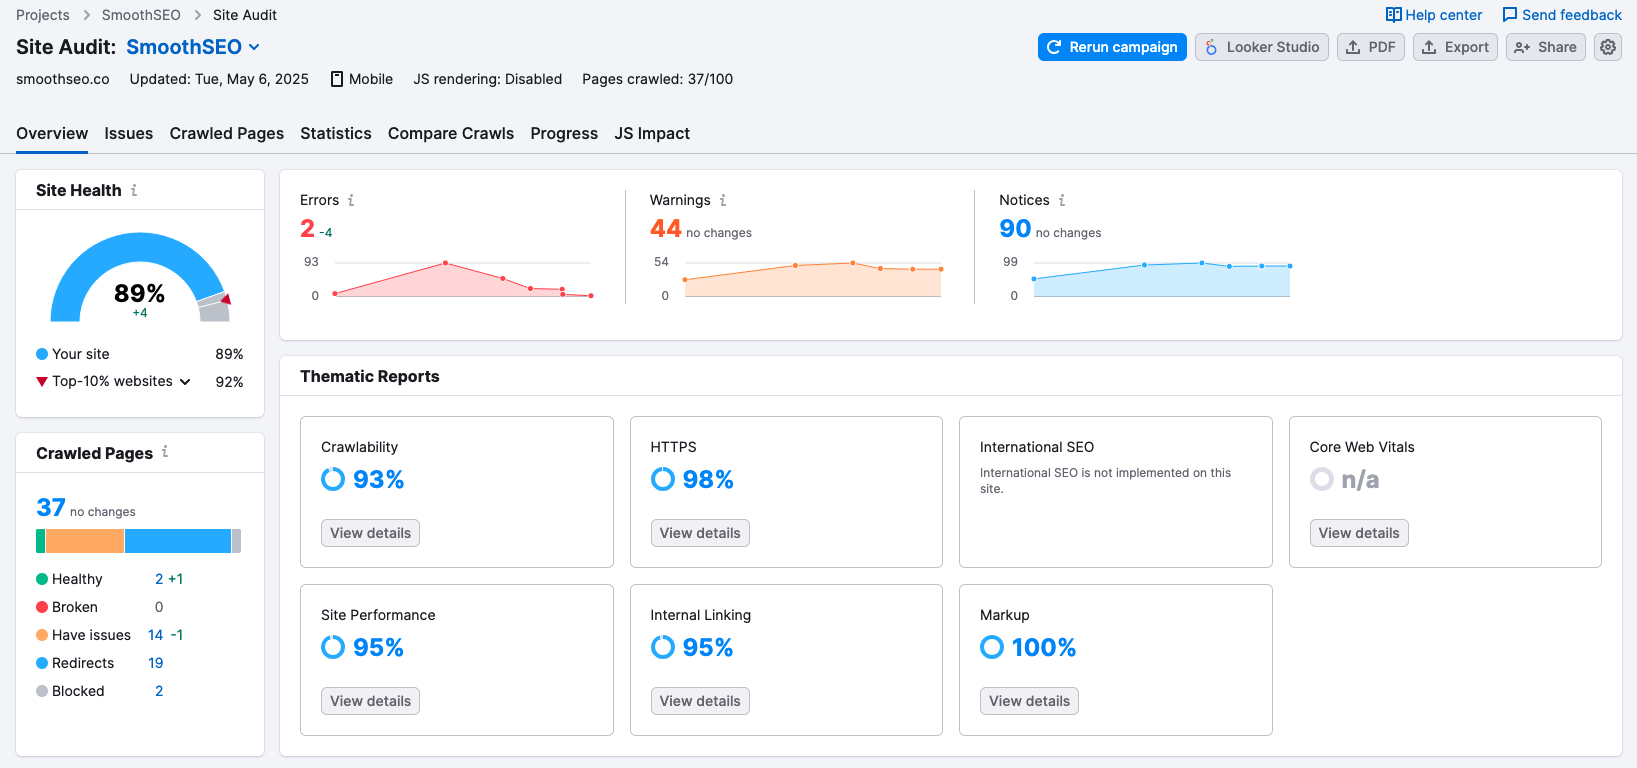Click the Notices info icon
Screen dimensions: 1637x768
[1062, 200]
